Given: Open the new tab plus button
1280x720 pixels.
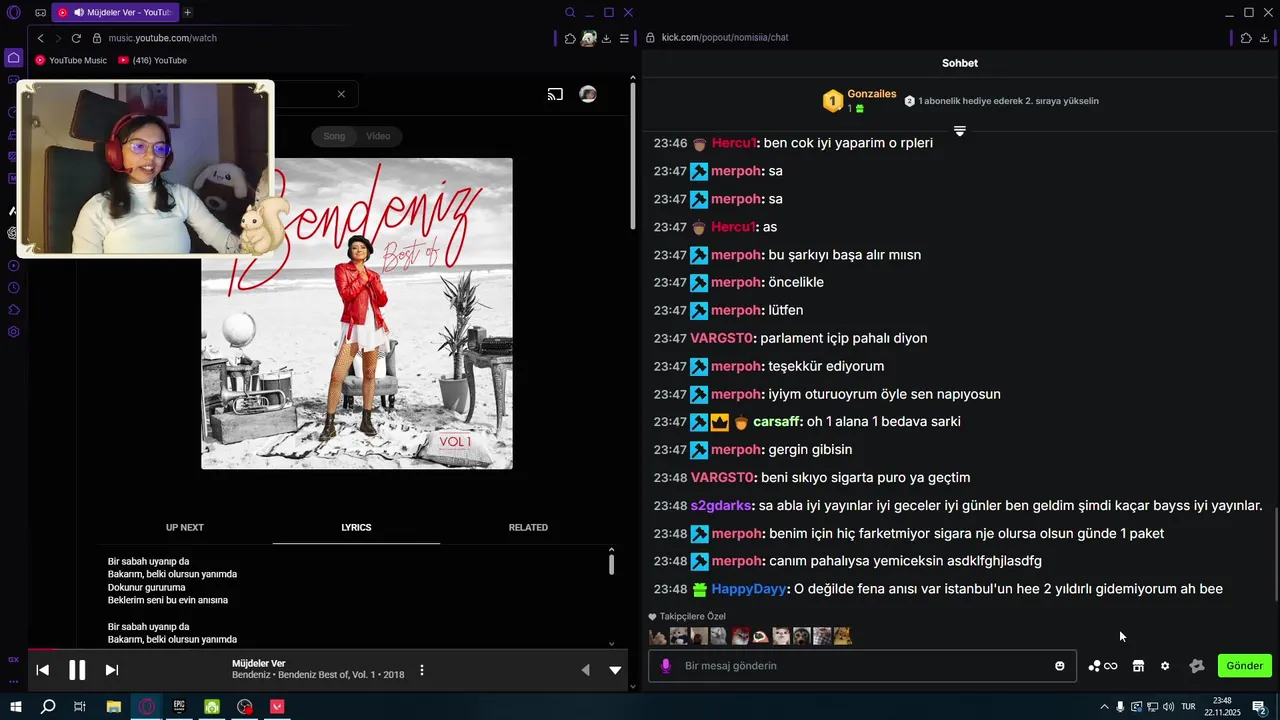Looking at the screenshot, I should click(x=187, y=12).
